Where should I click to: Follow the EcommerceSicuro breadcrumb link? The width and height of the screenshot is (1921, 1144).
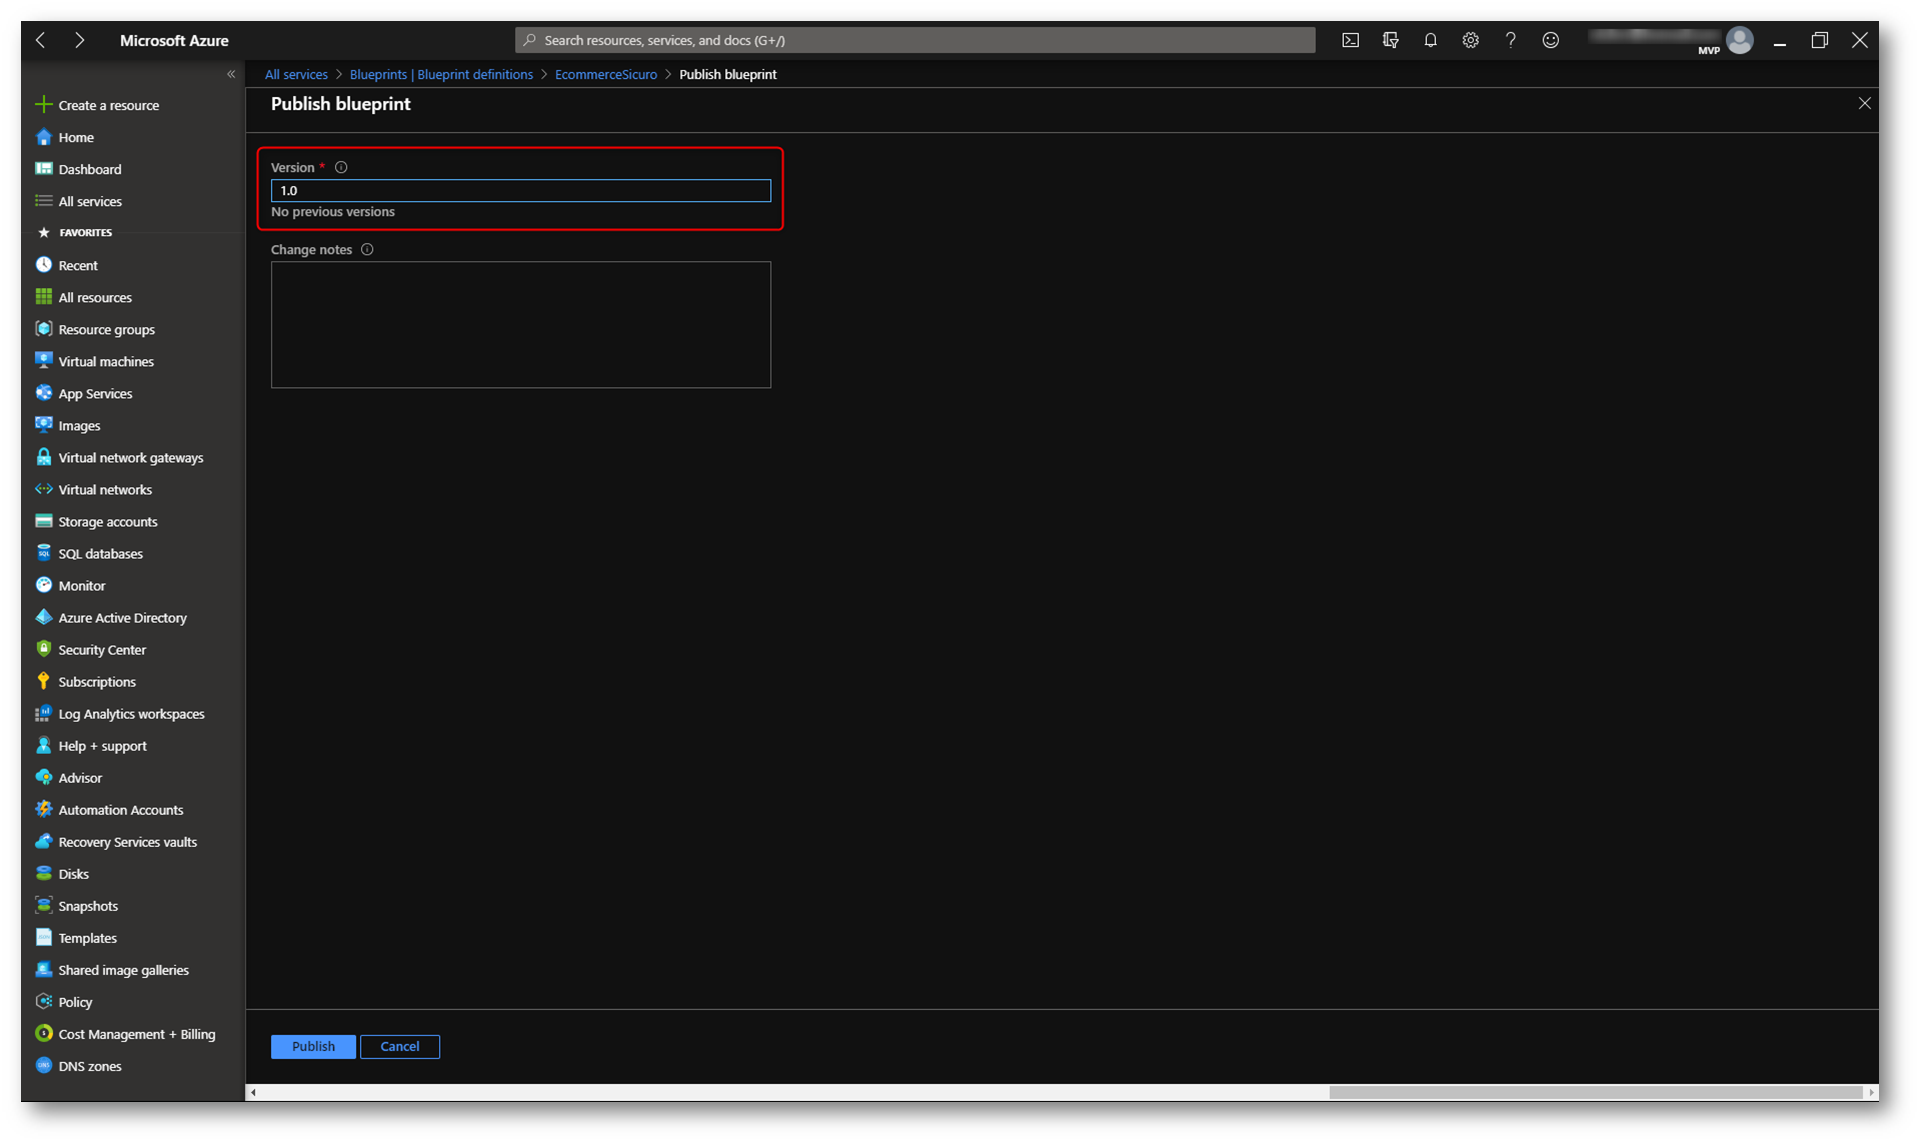[x=606, y=74]
